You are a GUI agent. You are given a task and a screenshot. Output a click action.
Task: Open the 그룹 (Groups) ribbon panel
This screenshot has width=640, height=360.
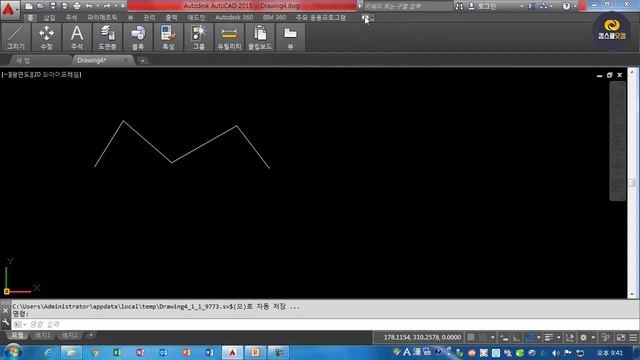tap(199, 37)
